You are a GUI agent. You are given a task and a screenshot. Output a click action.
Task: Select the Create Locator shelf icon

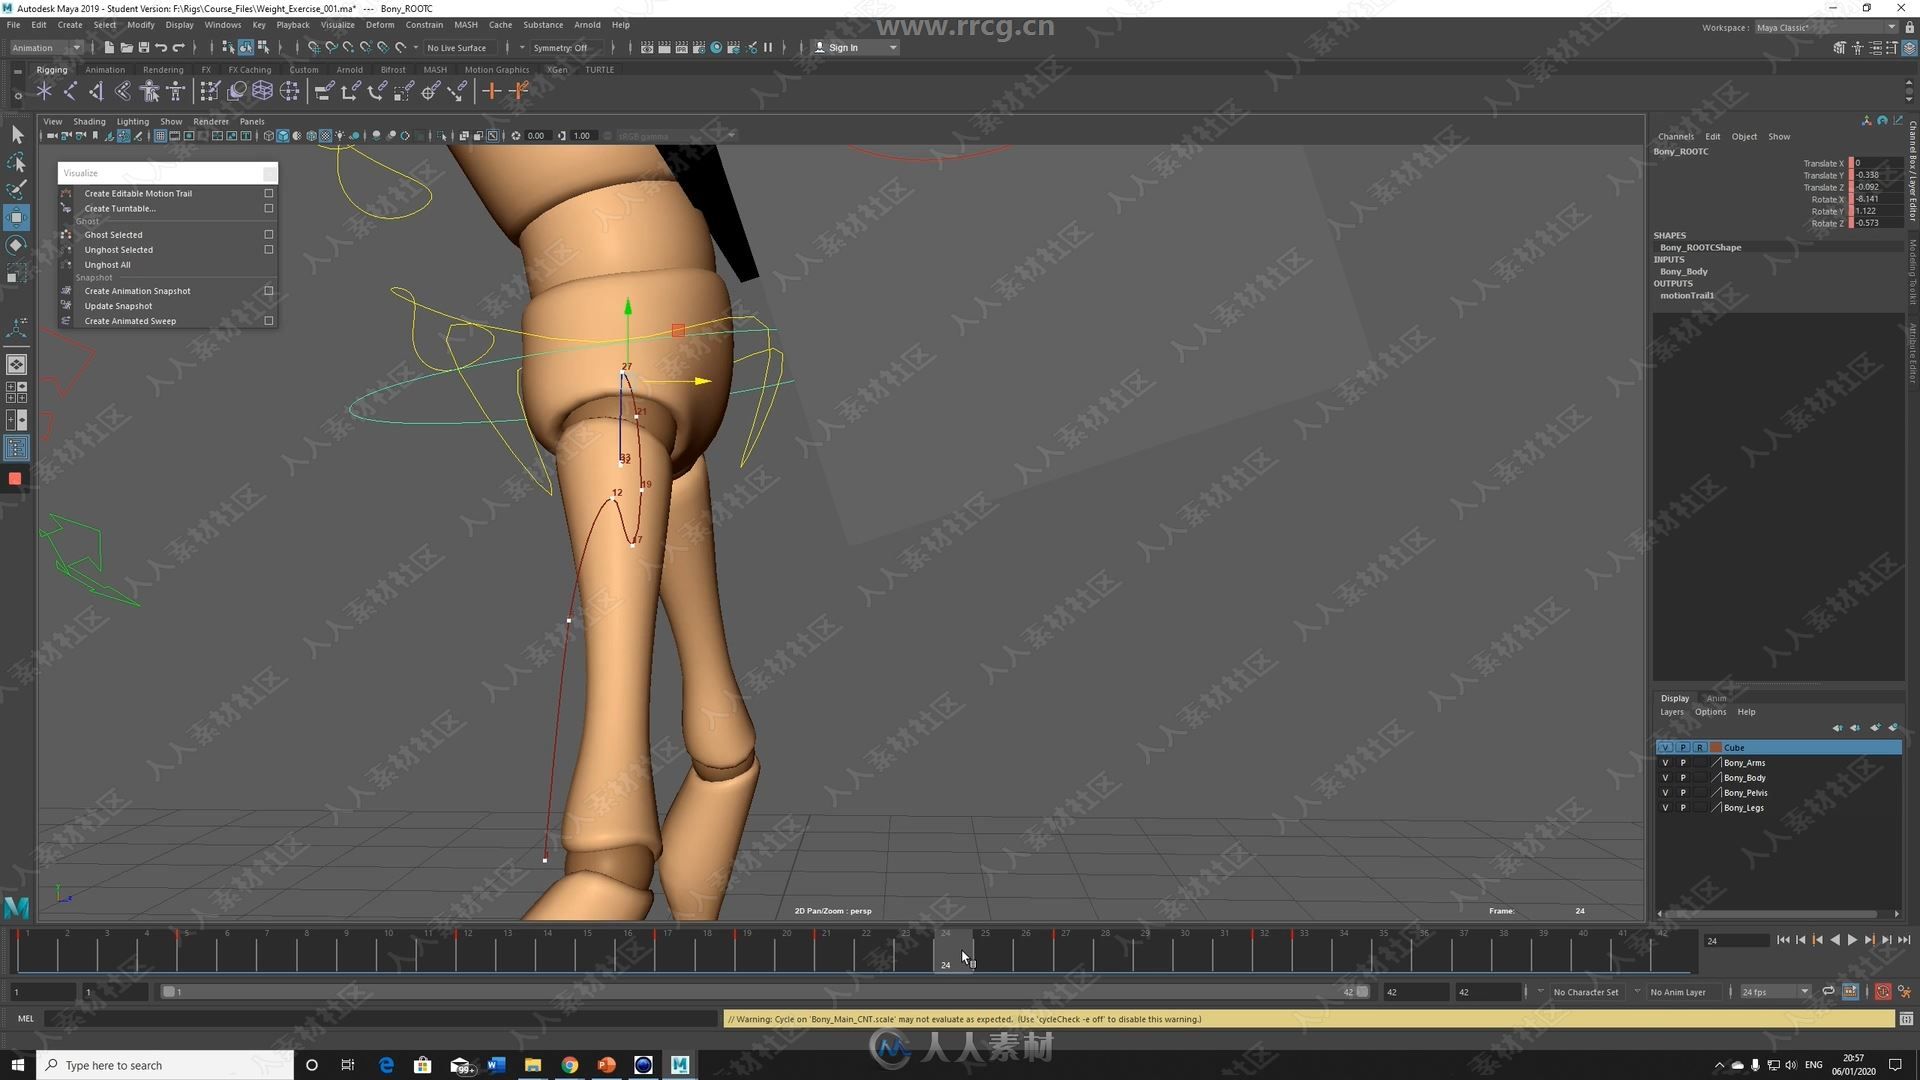click(44, 92)
